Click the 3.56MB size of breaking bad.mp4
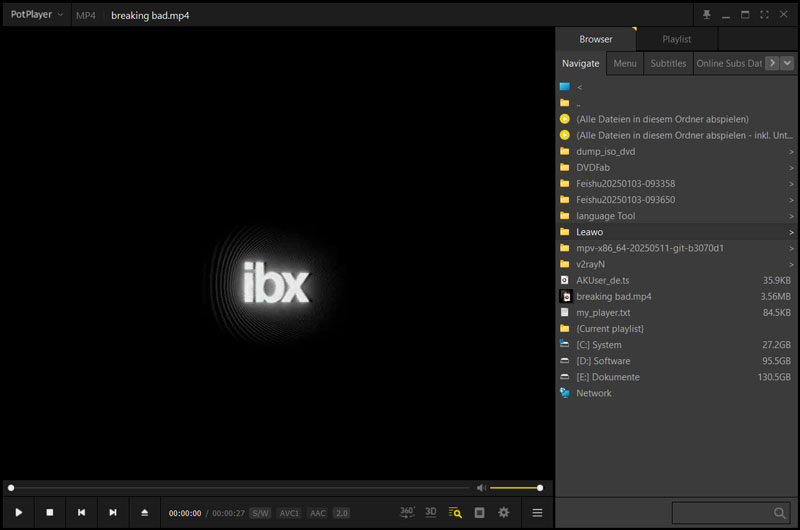 point(776,296)
